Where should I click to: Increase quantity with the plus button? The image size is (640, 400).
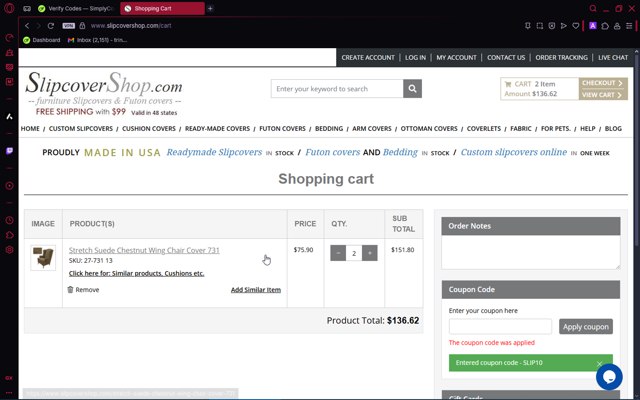370,253
